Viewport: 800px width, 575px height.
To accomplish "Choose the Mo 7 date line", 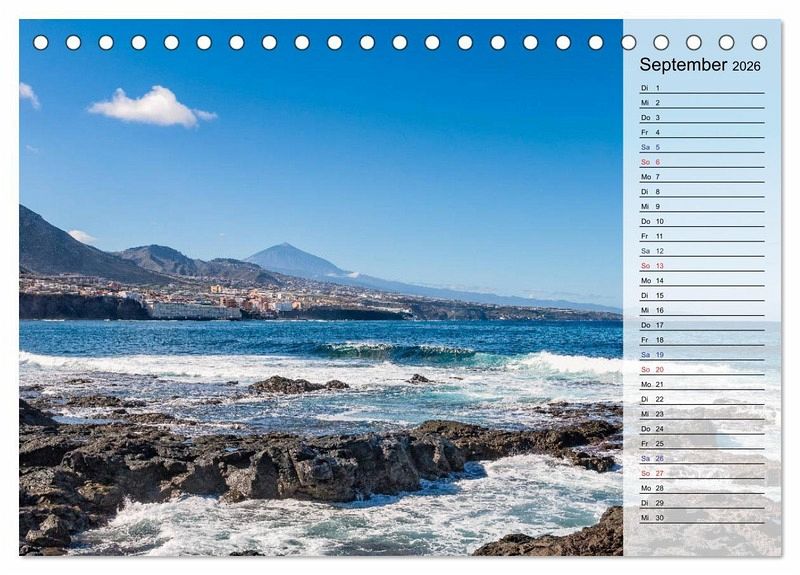I will point(701,177).
